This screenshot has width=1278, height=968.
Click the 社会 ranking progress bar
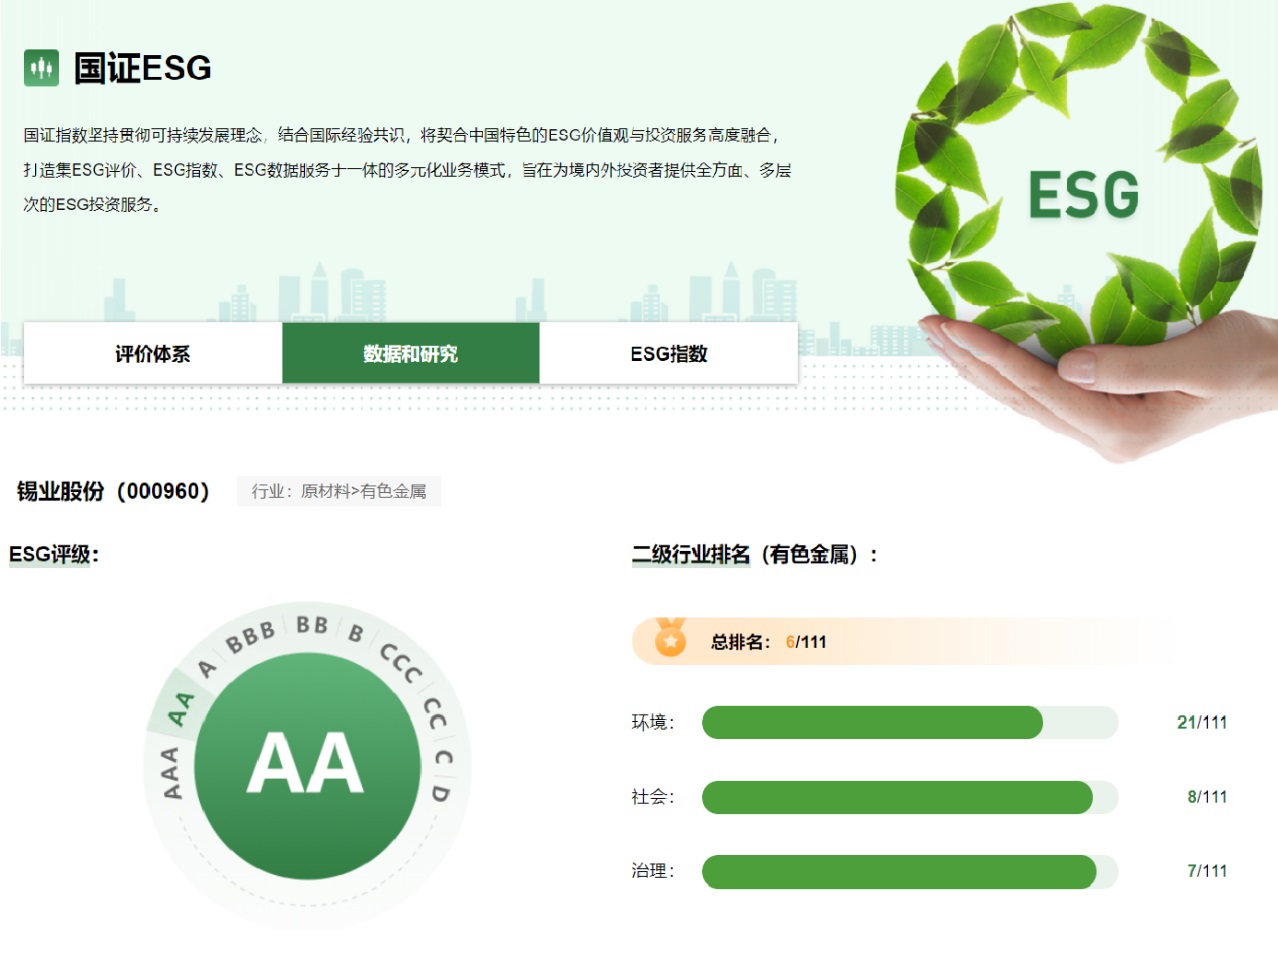[909, 797]
